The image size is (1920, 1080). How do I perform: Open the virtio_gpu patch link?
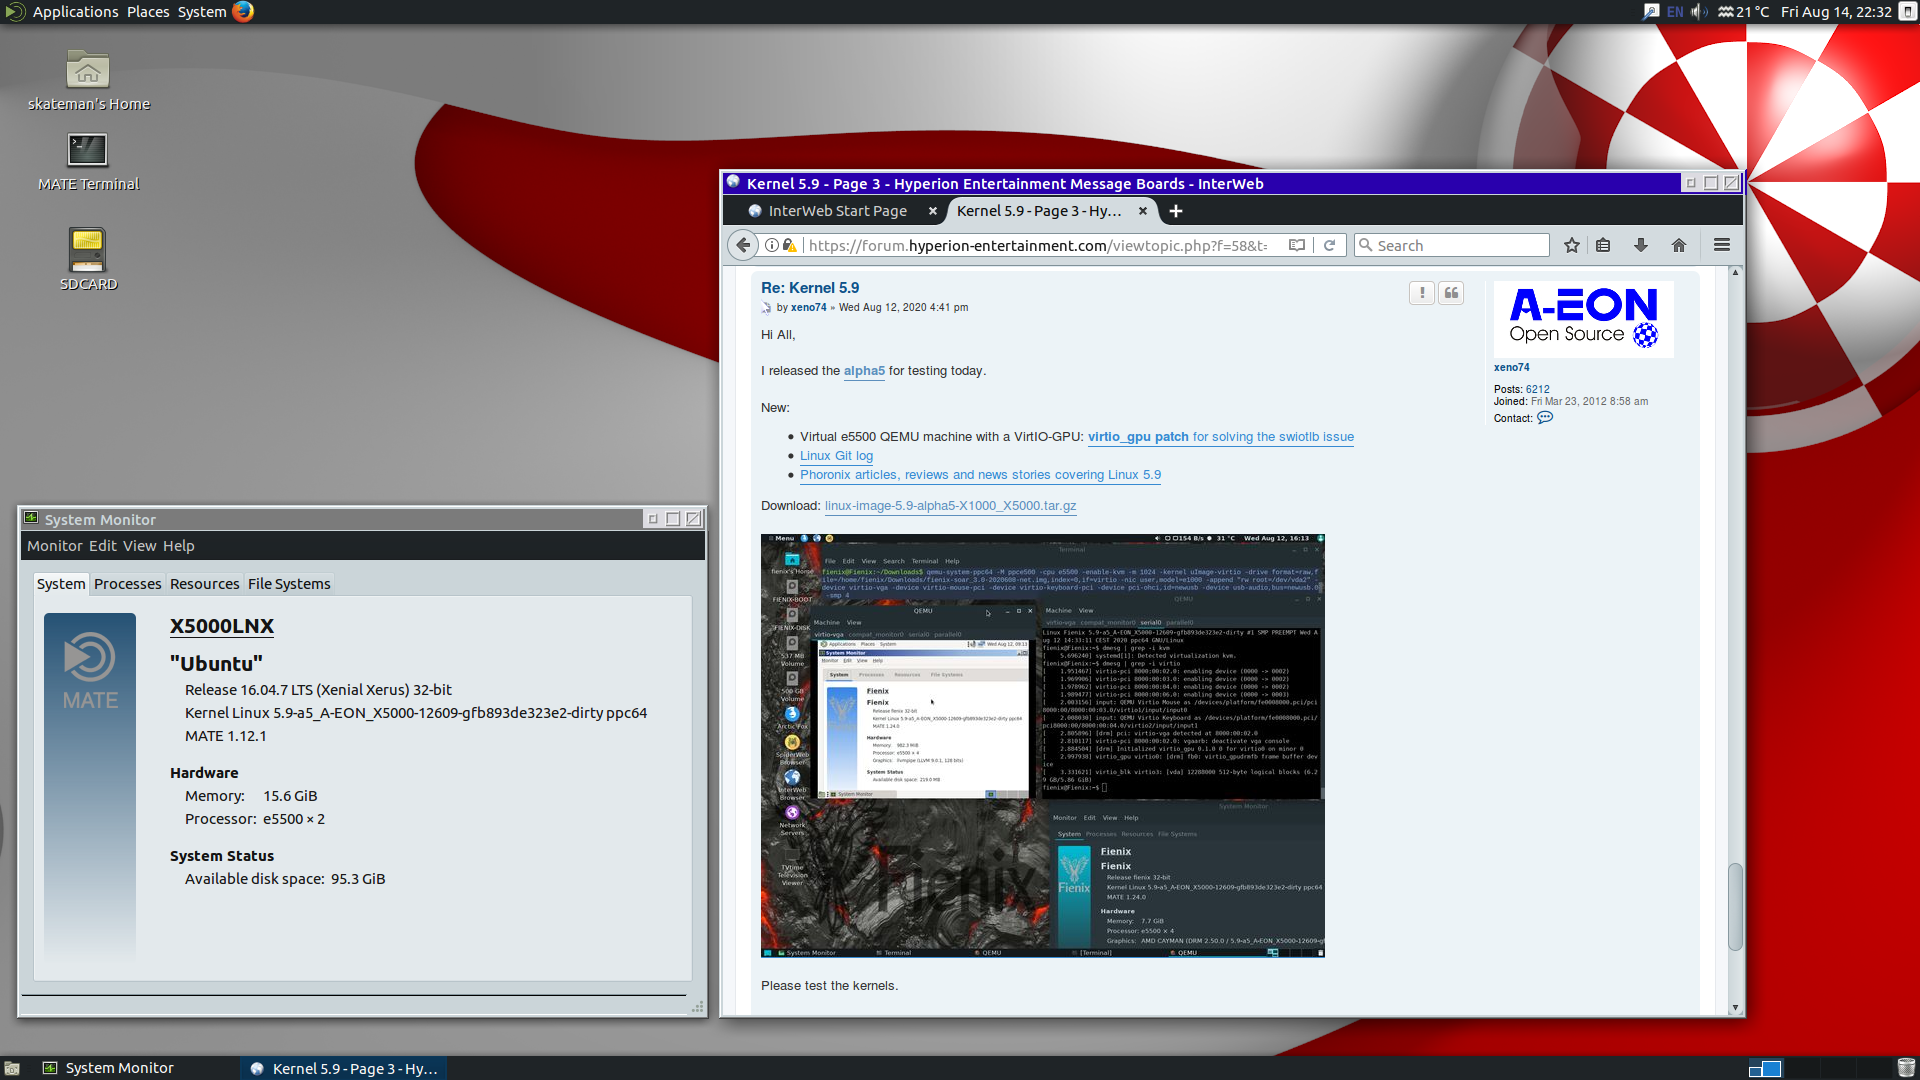coord(1221,437)
